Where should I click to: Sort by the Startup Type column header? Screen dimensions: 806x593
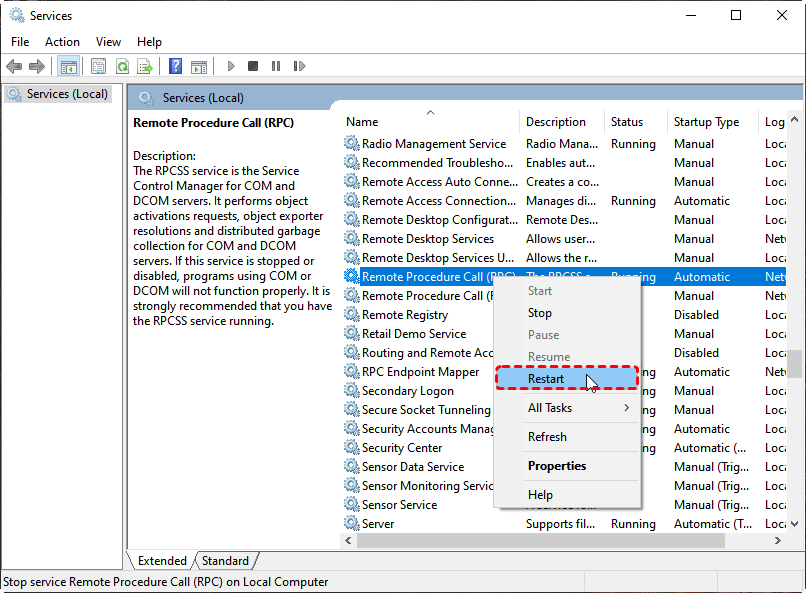pyautogui.click(x=706, y=122)
